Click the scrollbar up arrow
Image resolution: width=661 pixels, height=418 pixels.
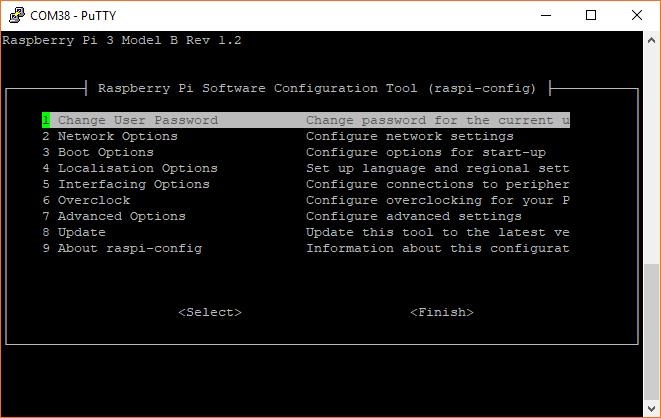click(651, 40)
